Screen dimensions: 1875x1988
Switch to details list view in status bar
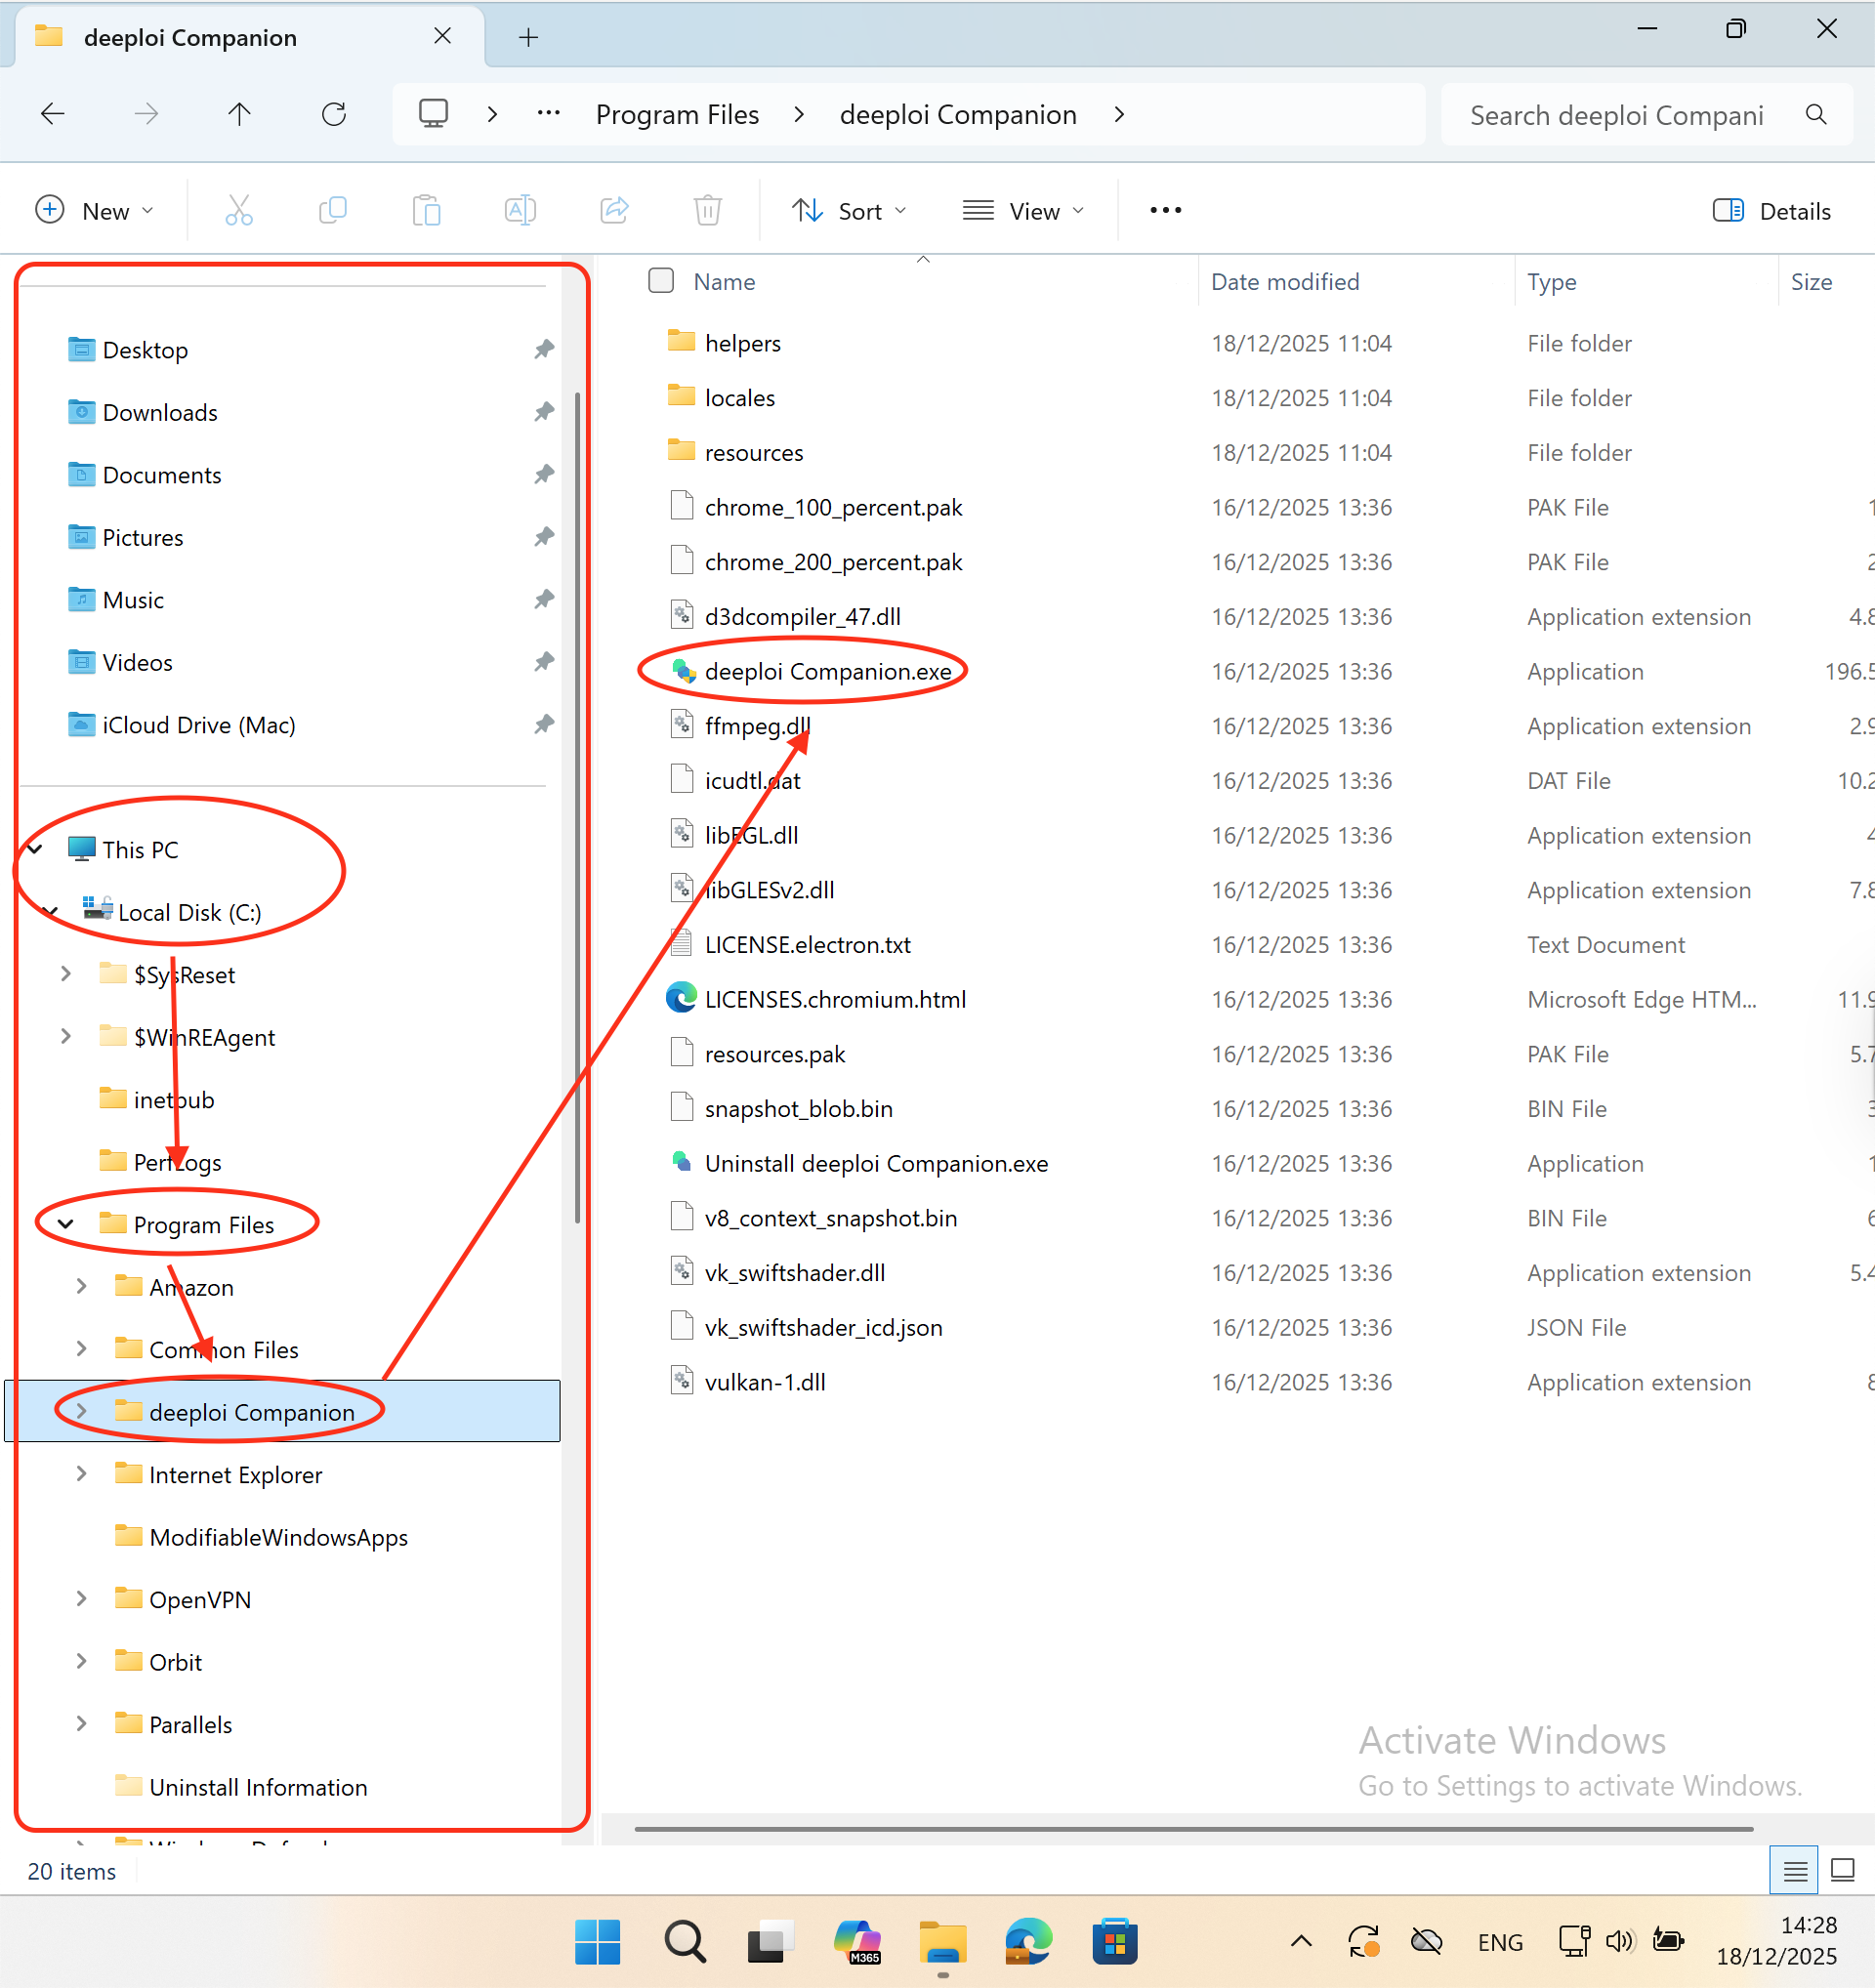[x=1795, y=1871]
